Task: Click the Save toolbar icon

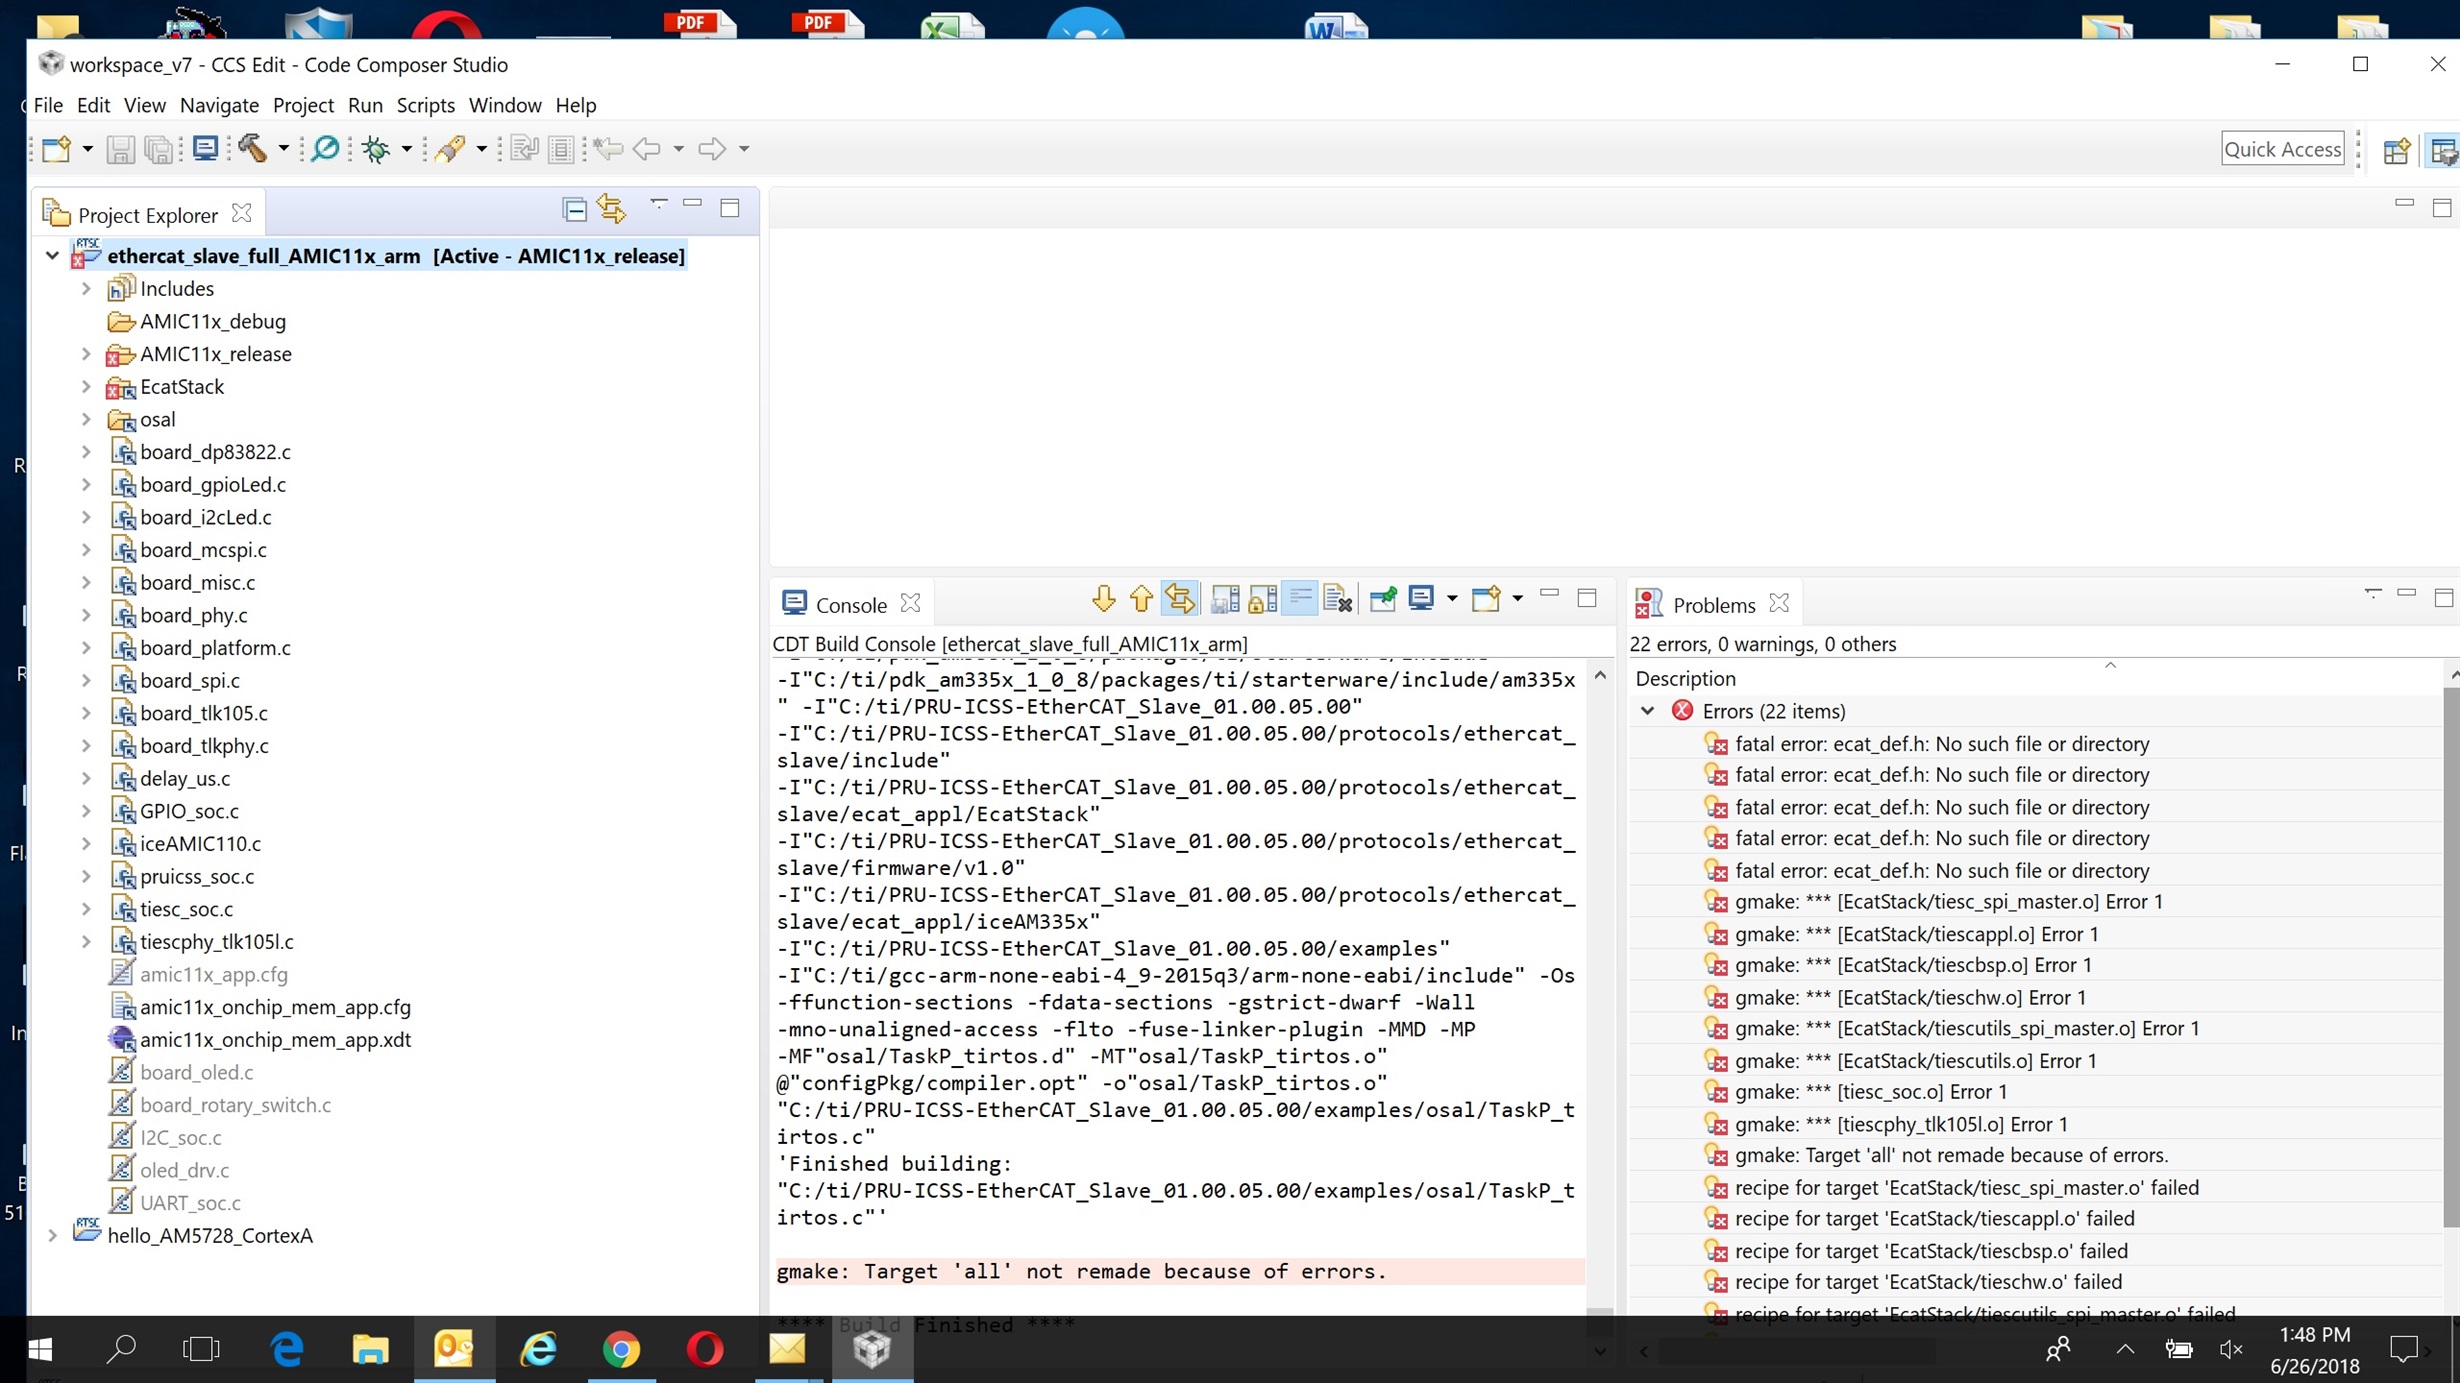Action: (120, 149)
